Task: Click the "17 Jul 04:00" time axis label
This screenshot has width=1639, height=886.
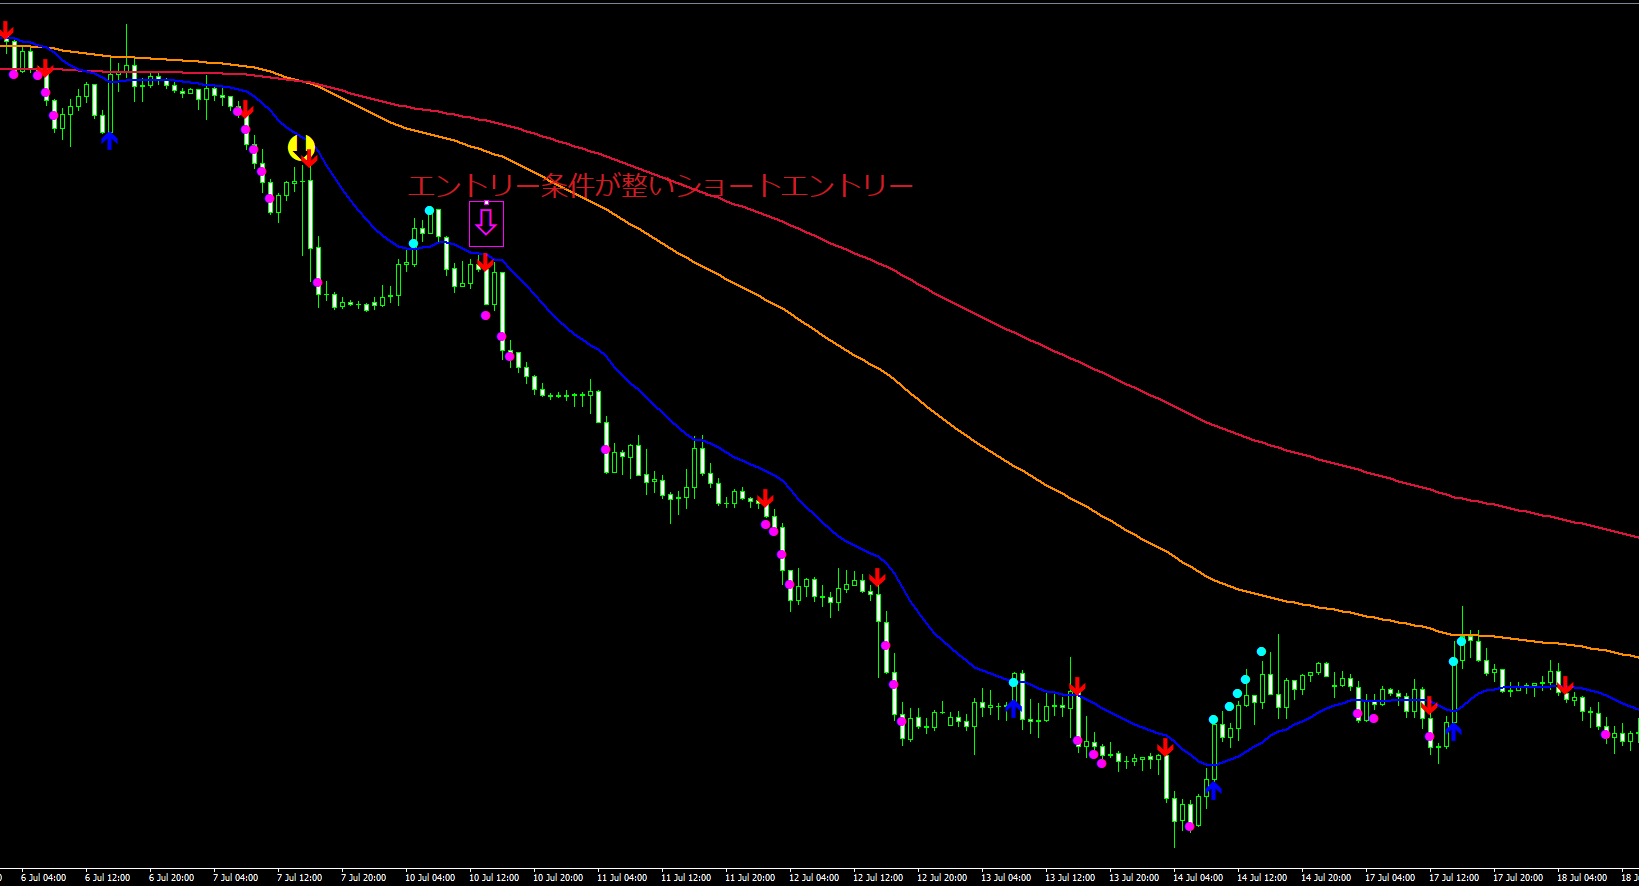Action: click(x=1390, y=878)
